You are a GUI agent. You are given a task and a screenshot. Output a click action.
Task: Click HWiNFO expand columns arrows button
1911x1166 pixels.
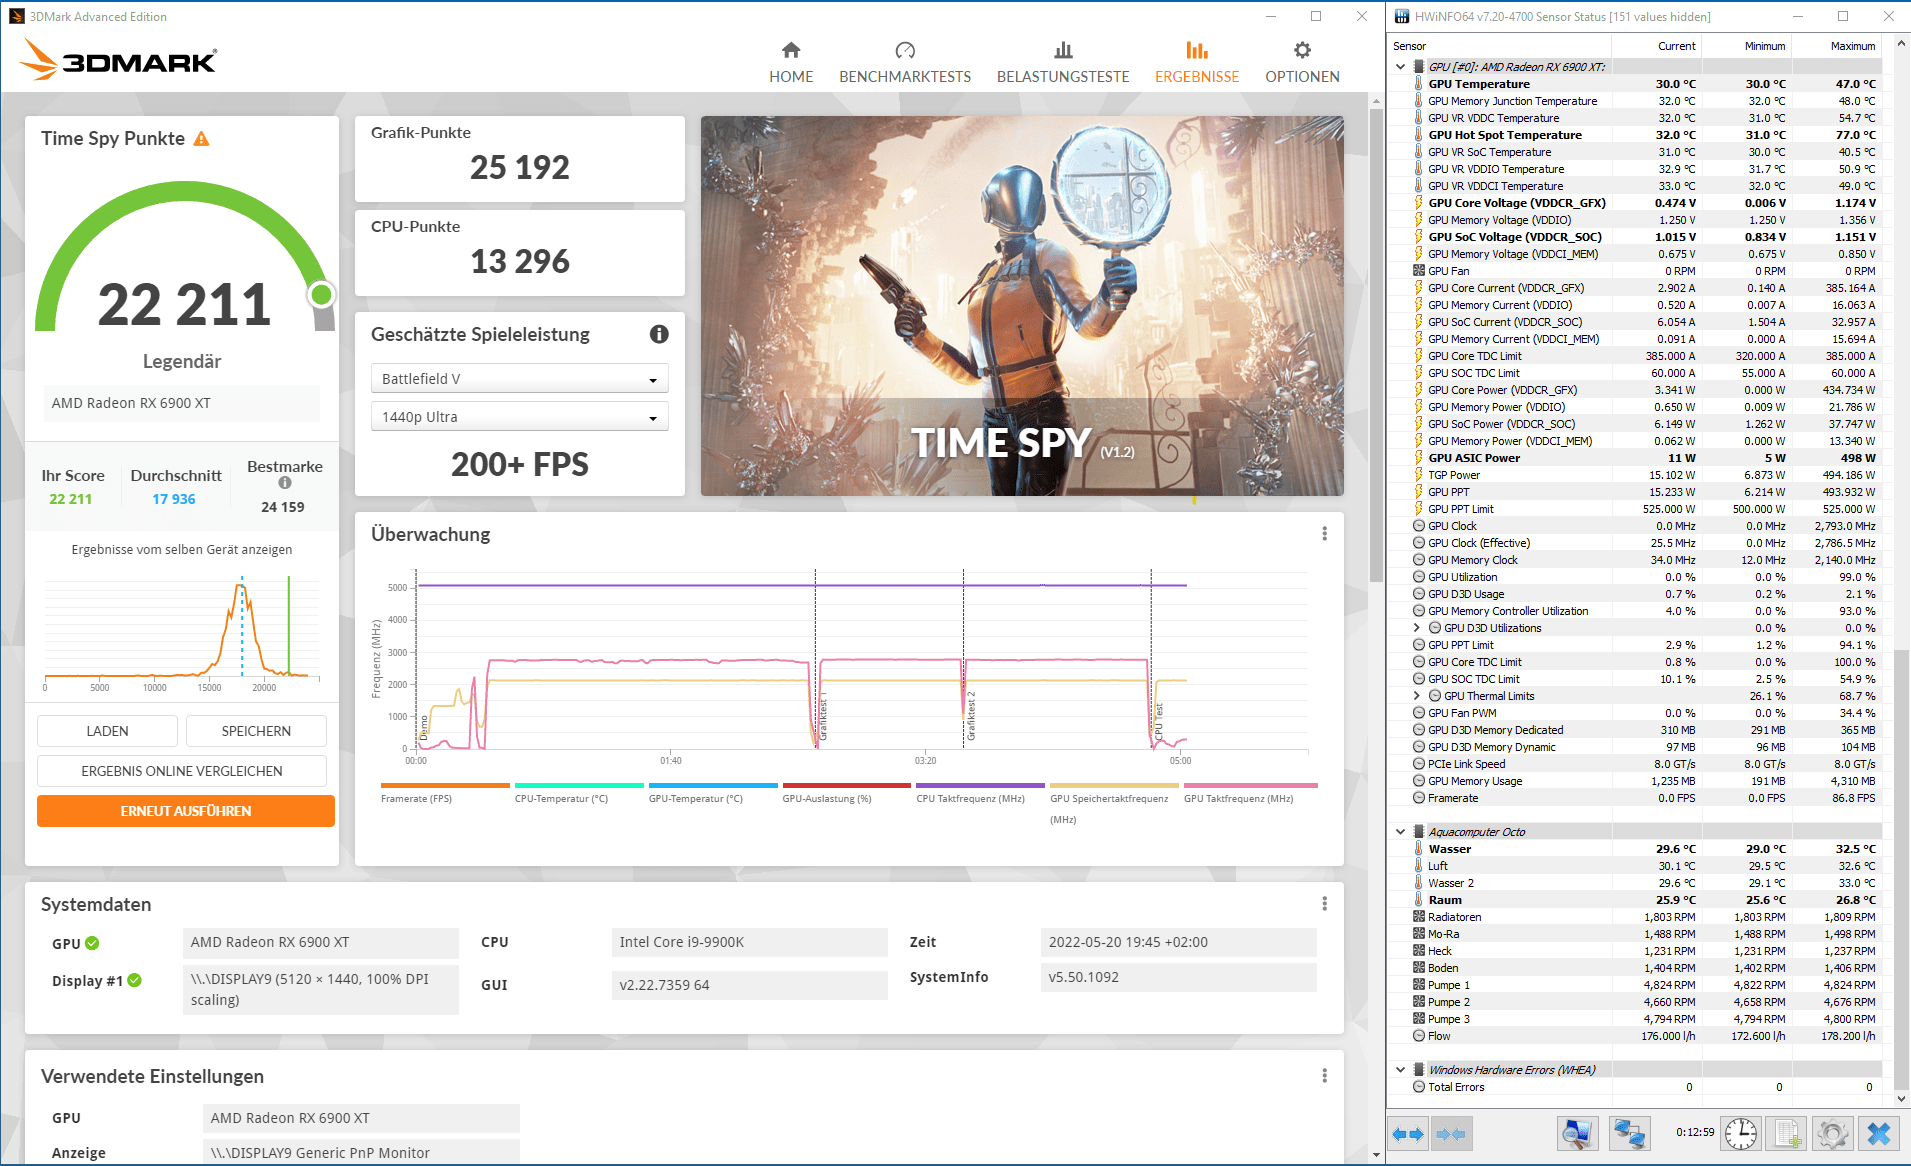coord(1408,1134)
